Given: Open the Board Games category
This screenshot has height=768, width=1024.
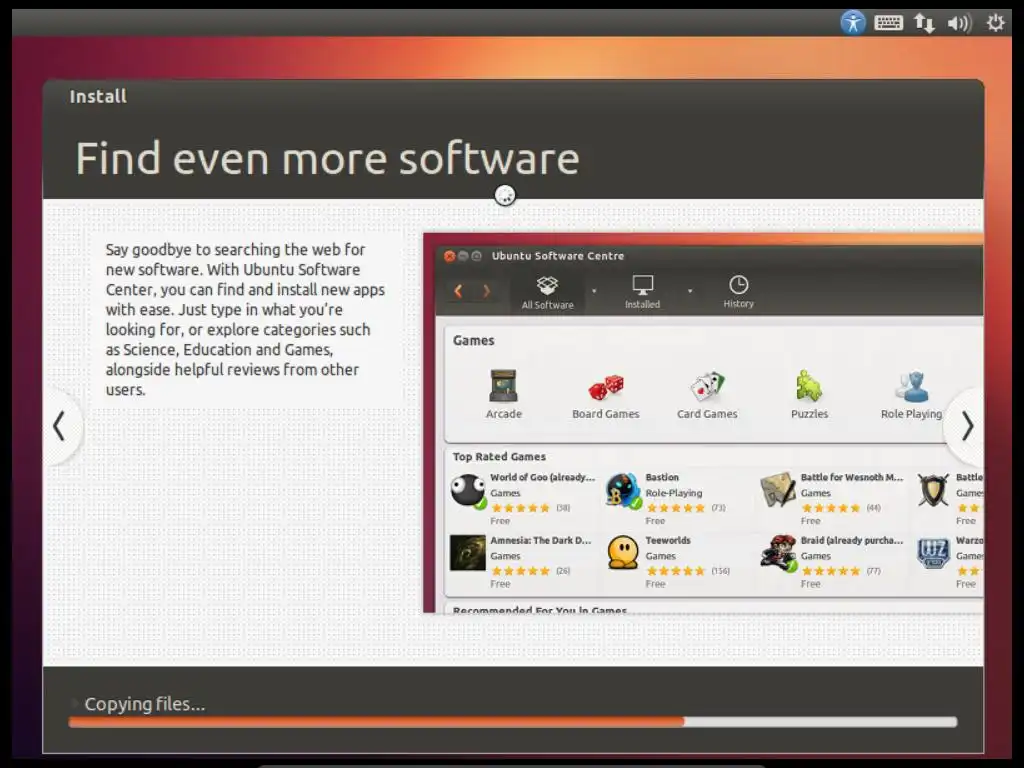Looking at the screenshot, I should coord(605,394).
